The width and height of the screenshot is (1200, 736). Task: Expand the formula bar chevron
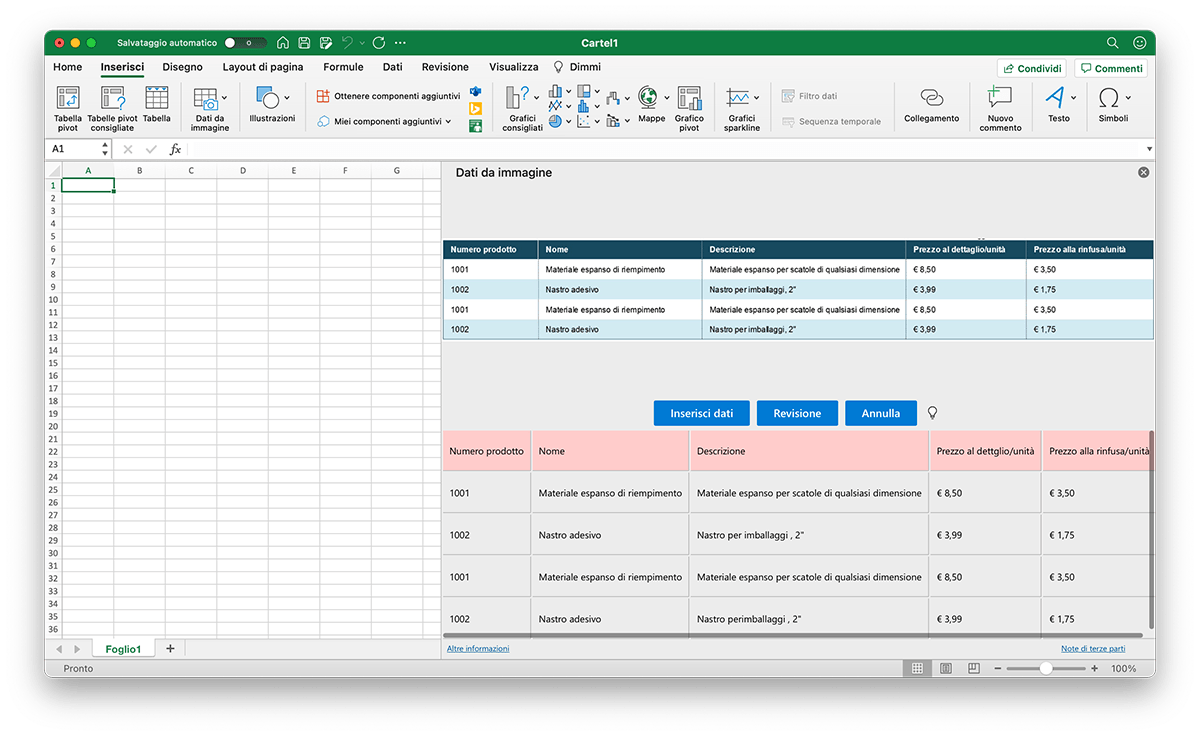[x=1149, y=149]
